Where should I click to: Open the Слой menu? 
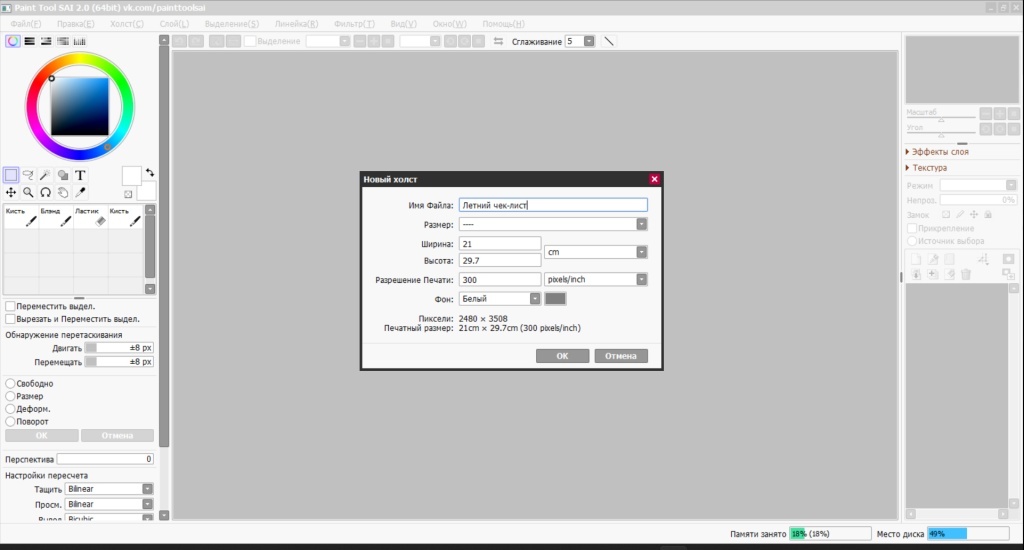tap(174, 24)
